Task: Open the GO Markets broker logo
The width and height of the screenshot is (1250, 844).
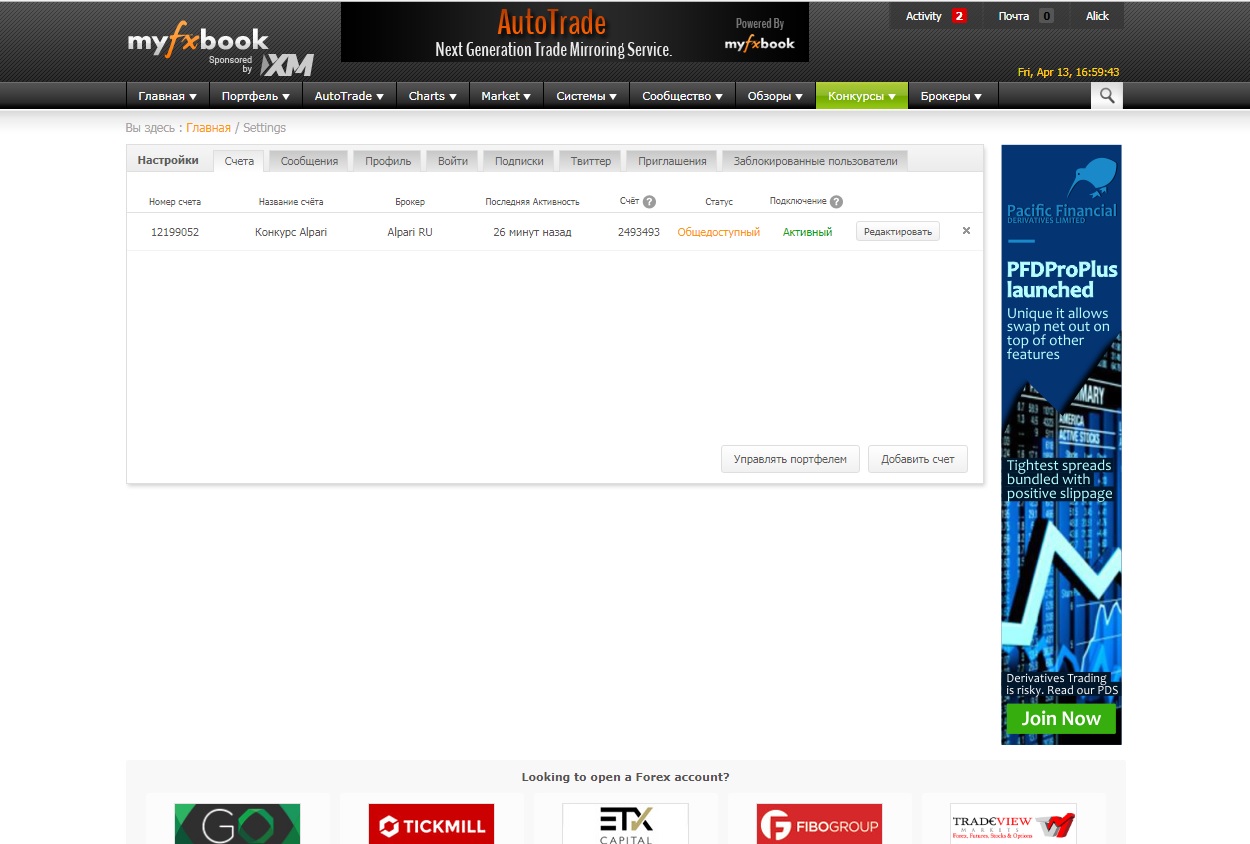Action: click(x=237, y=824)
